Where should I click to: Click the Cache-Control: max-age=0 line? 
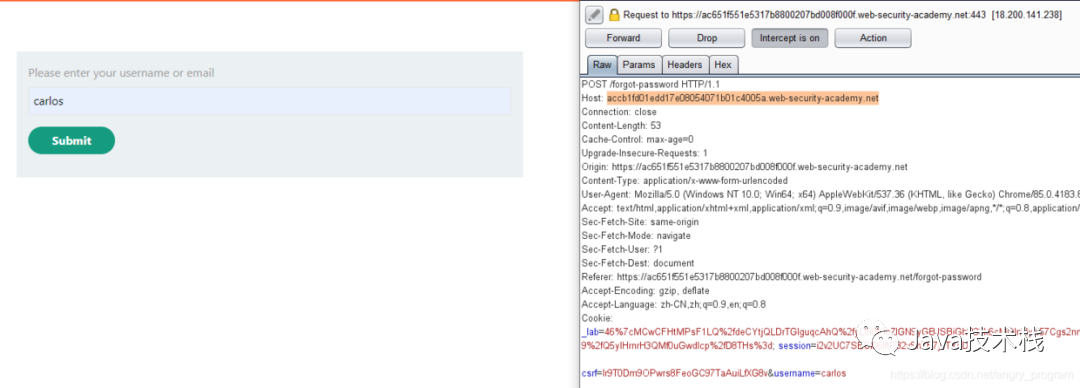tap(637, 139)
